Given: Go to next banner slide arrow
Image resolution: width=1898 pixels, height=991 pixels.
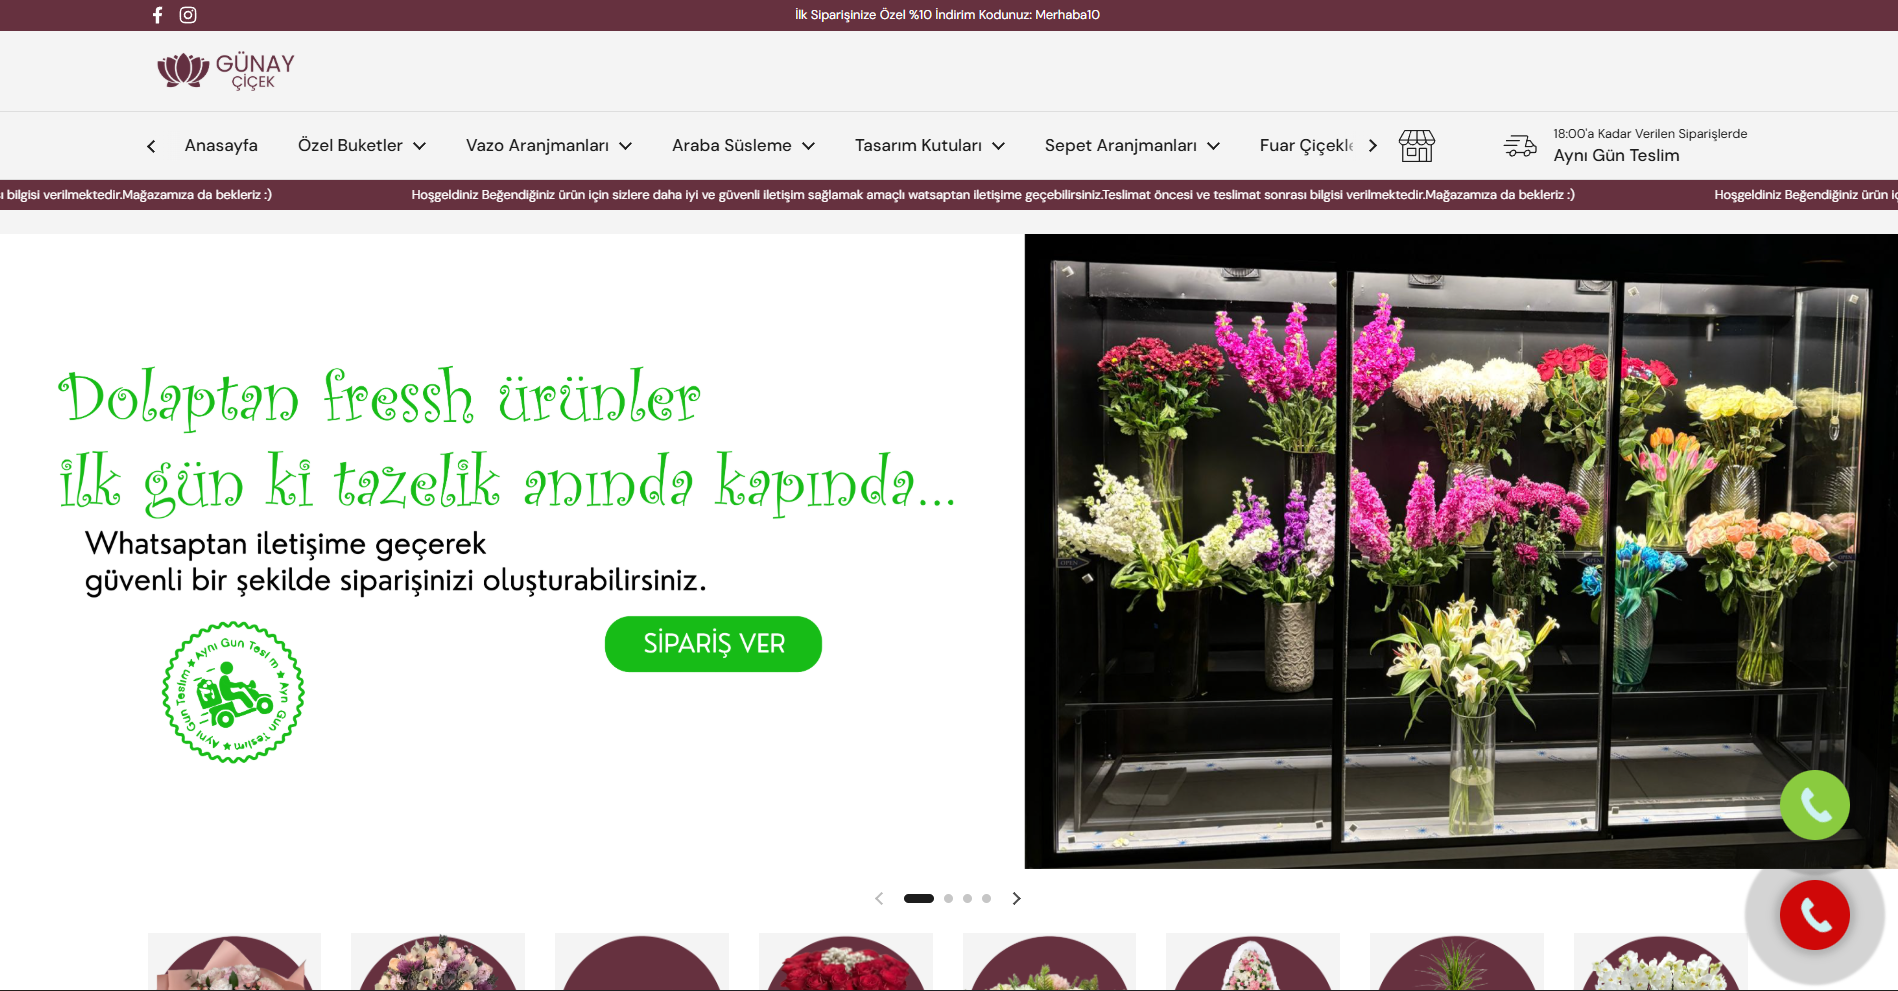Looking at the screenshot, I should (x=1016, y=898).
